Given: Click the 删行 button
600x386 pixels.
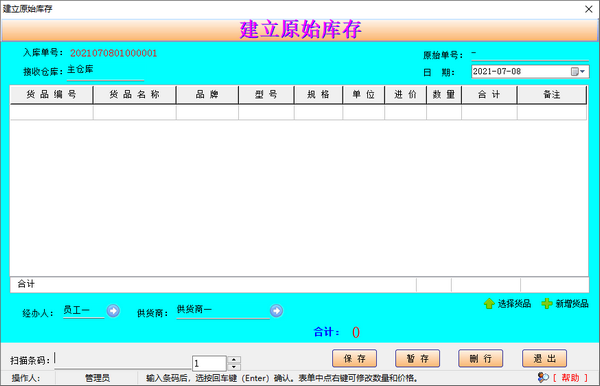Looking at the screenshot, I should pyautogui.click(x=481, y=358).
